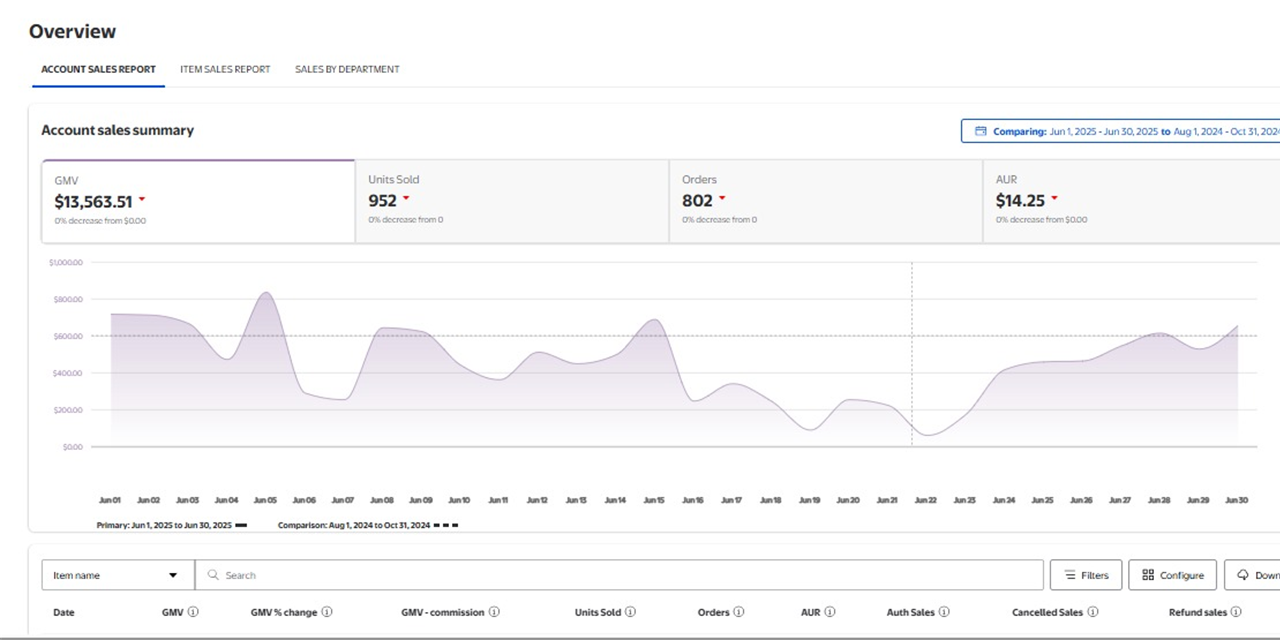Focus the Search input field
The height and width of the screenshot is (640, 1280).
619,575
